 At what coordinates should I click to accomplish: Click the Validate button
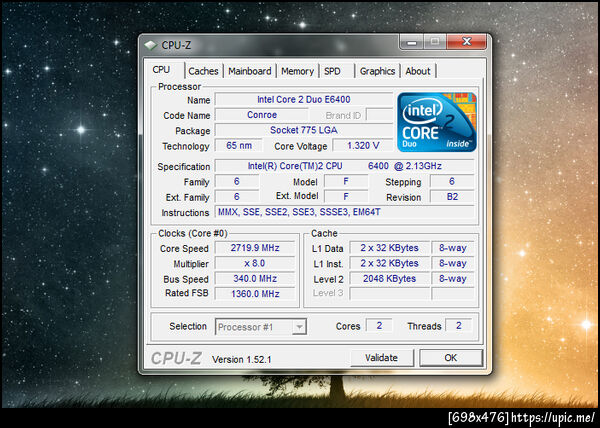pos(382,358)
